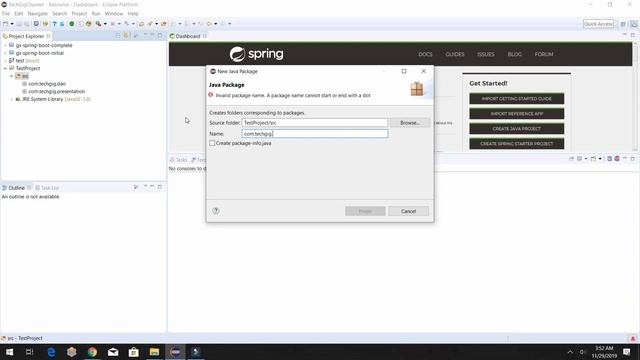The height and width of the screenshot is (360, 640).
Task: Click Browse for source folder
Action: [x=409, y=122]
